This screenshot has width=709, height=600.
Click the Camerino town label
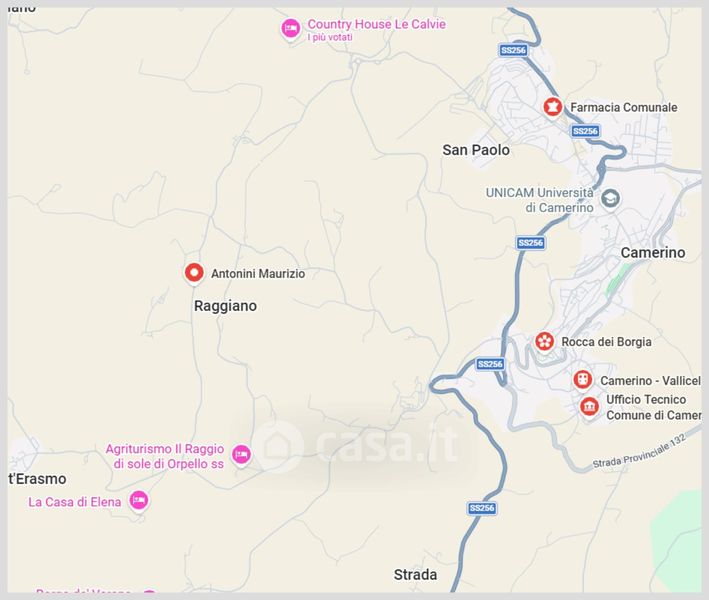tap(653, 253)
